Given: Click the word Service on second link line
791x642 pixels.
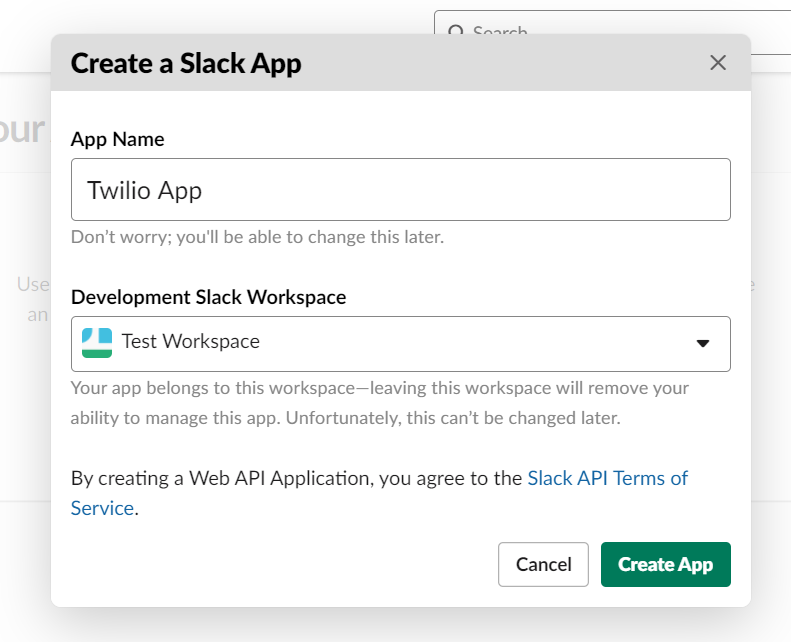Looking at the screenshot, I should coord(102,508).
